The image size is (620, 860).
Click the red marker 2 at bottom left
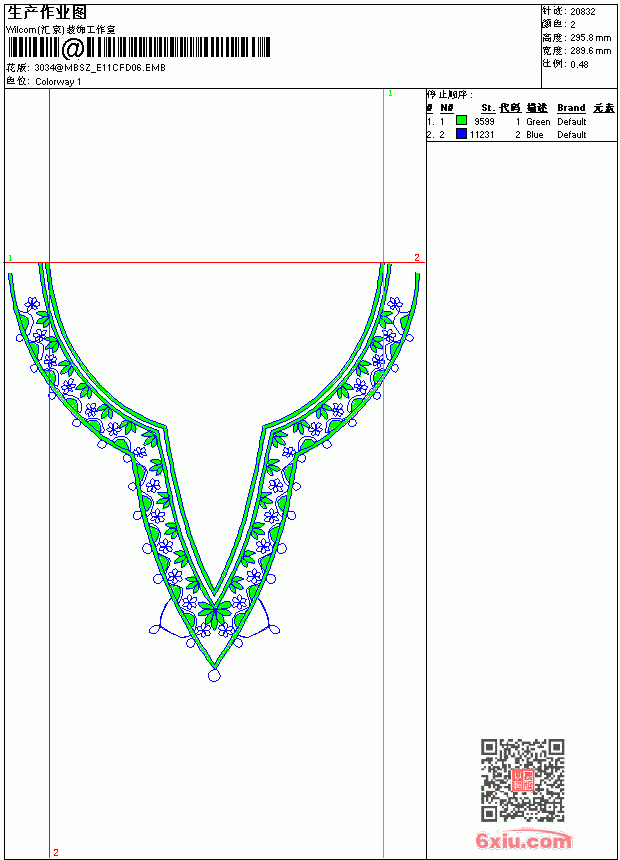55,852
